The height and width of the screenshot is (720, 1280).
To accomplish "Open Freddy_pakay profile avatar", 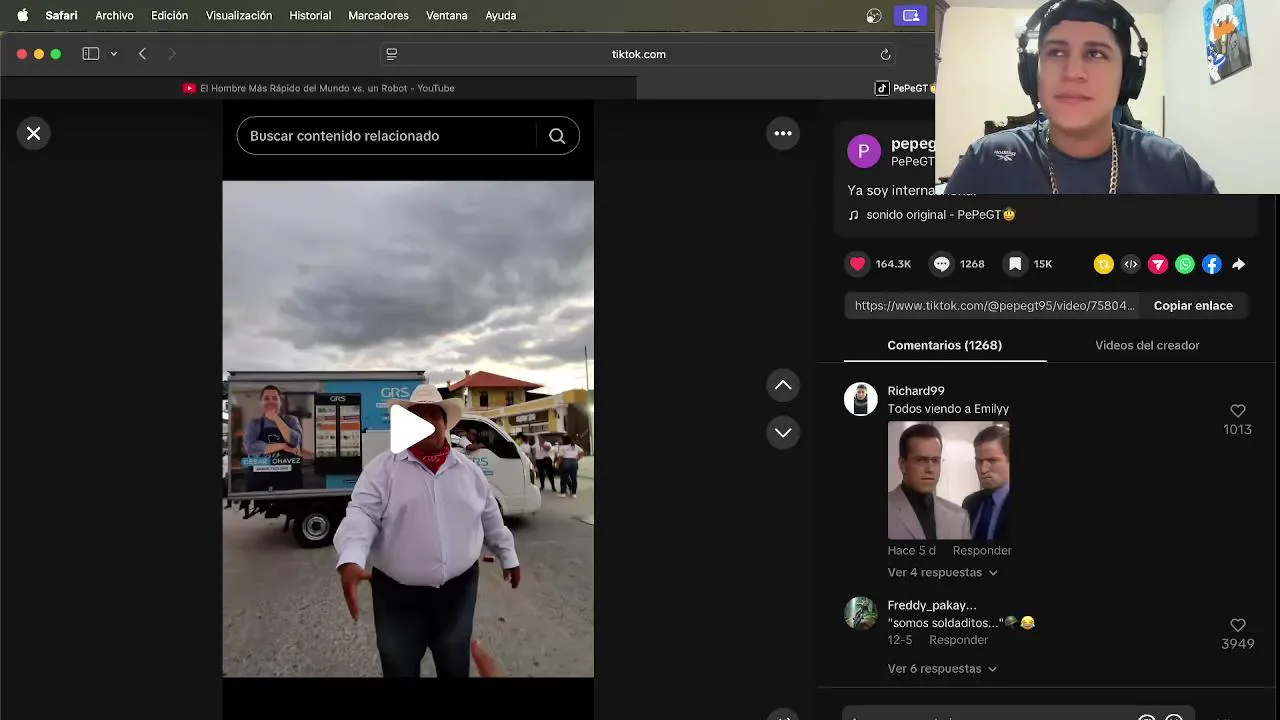I will [860, 613].
